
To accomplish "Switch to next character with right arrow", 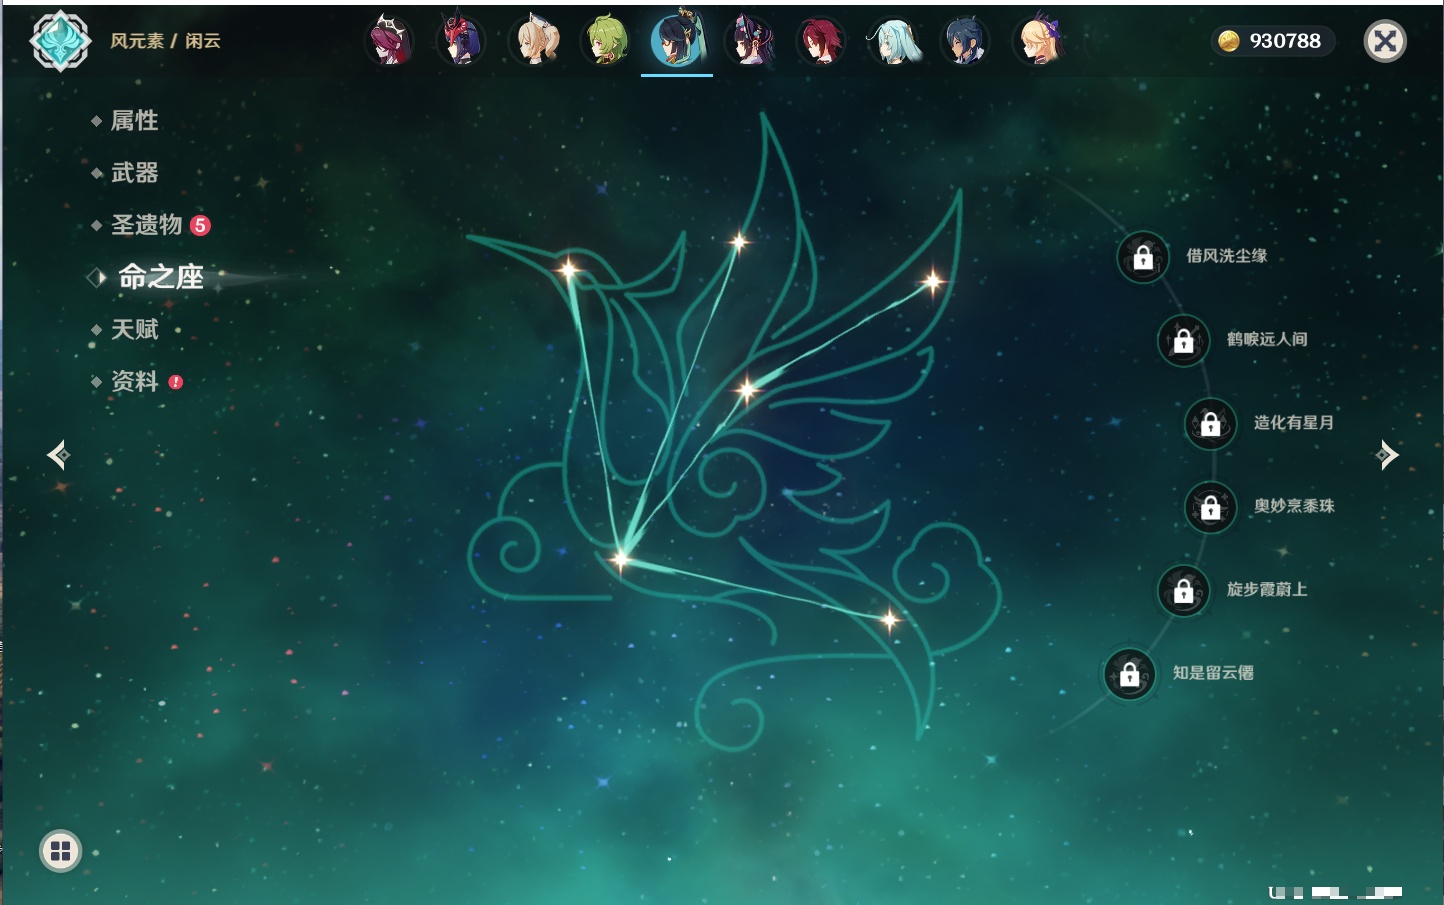I will 1387,455.
